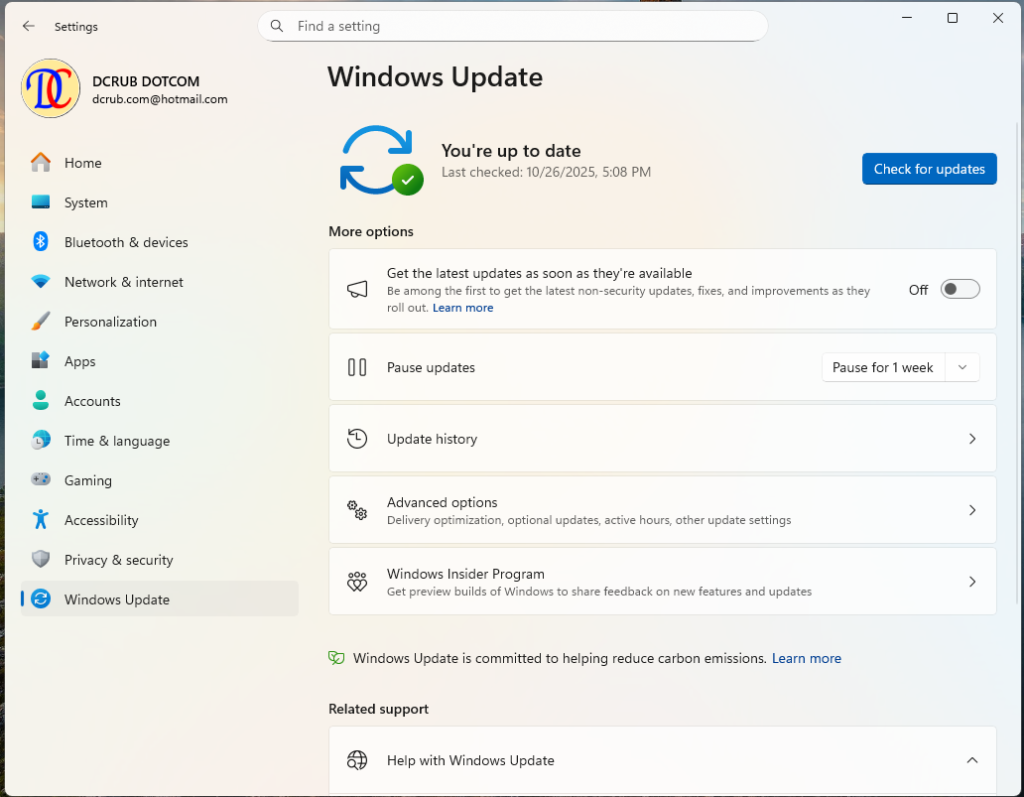Open Bluetooth & devices page
Image resolution: width=1024 pixels, height=797 pixels.
point(159,242)
